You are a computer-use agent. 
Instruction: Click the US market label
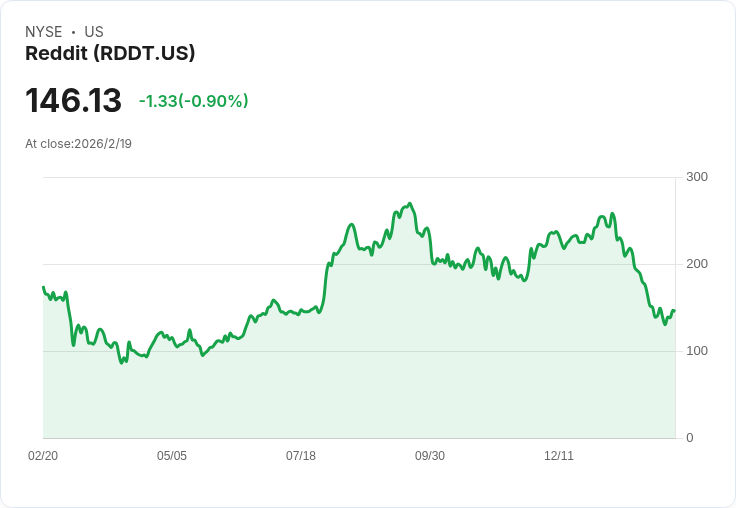tap(94, 32)
